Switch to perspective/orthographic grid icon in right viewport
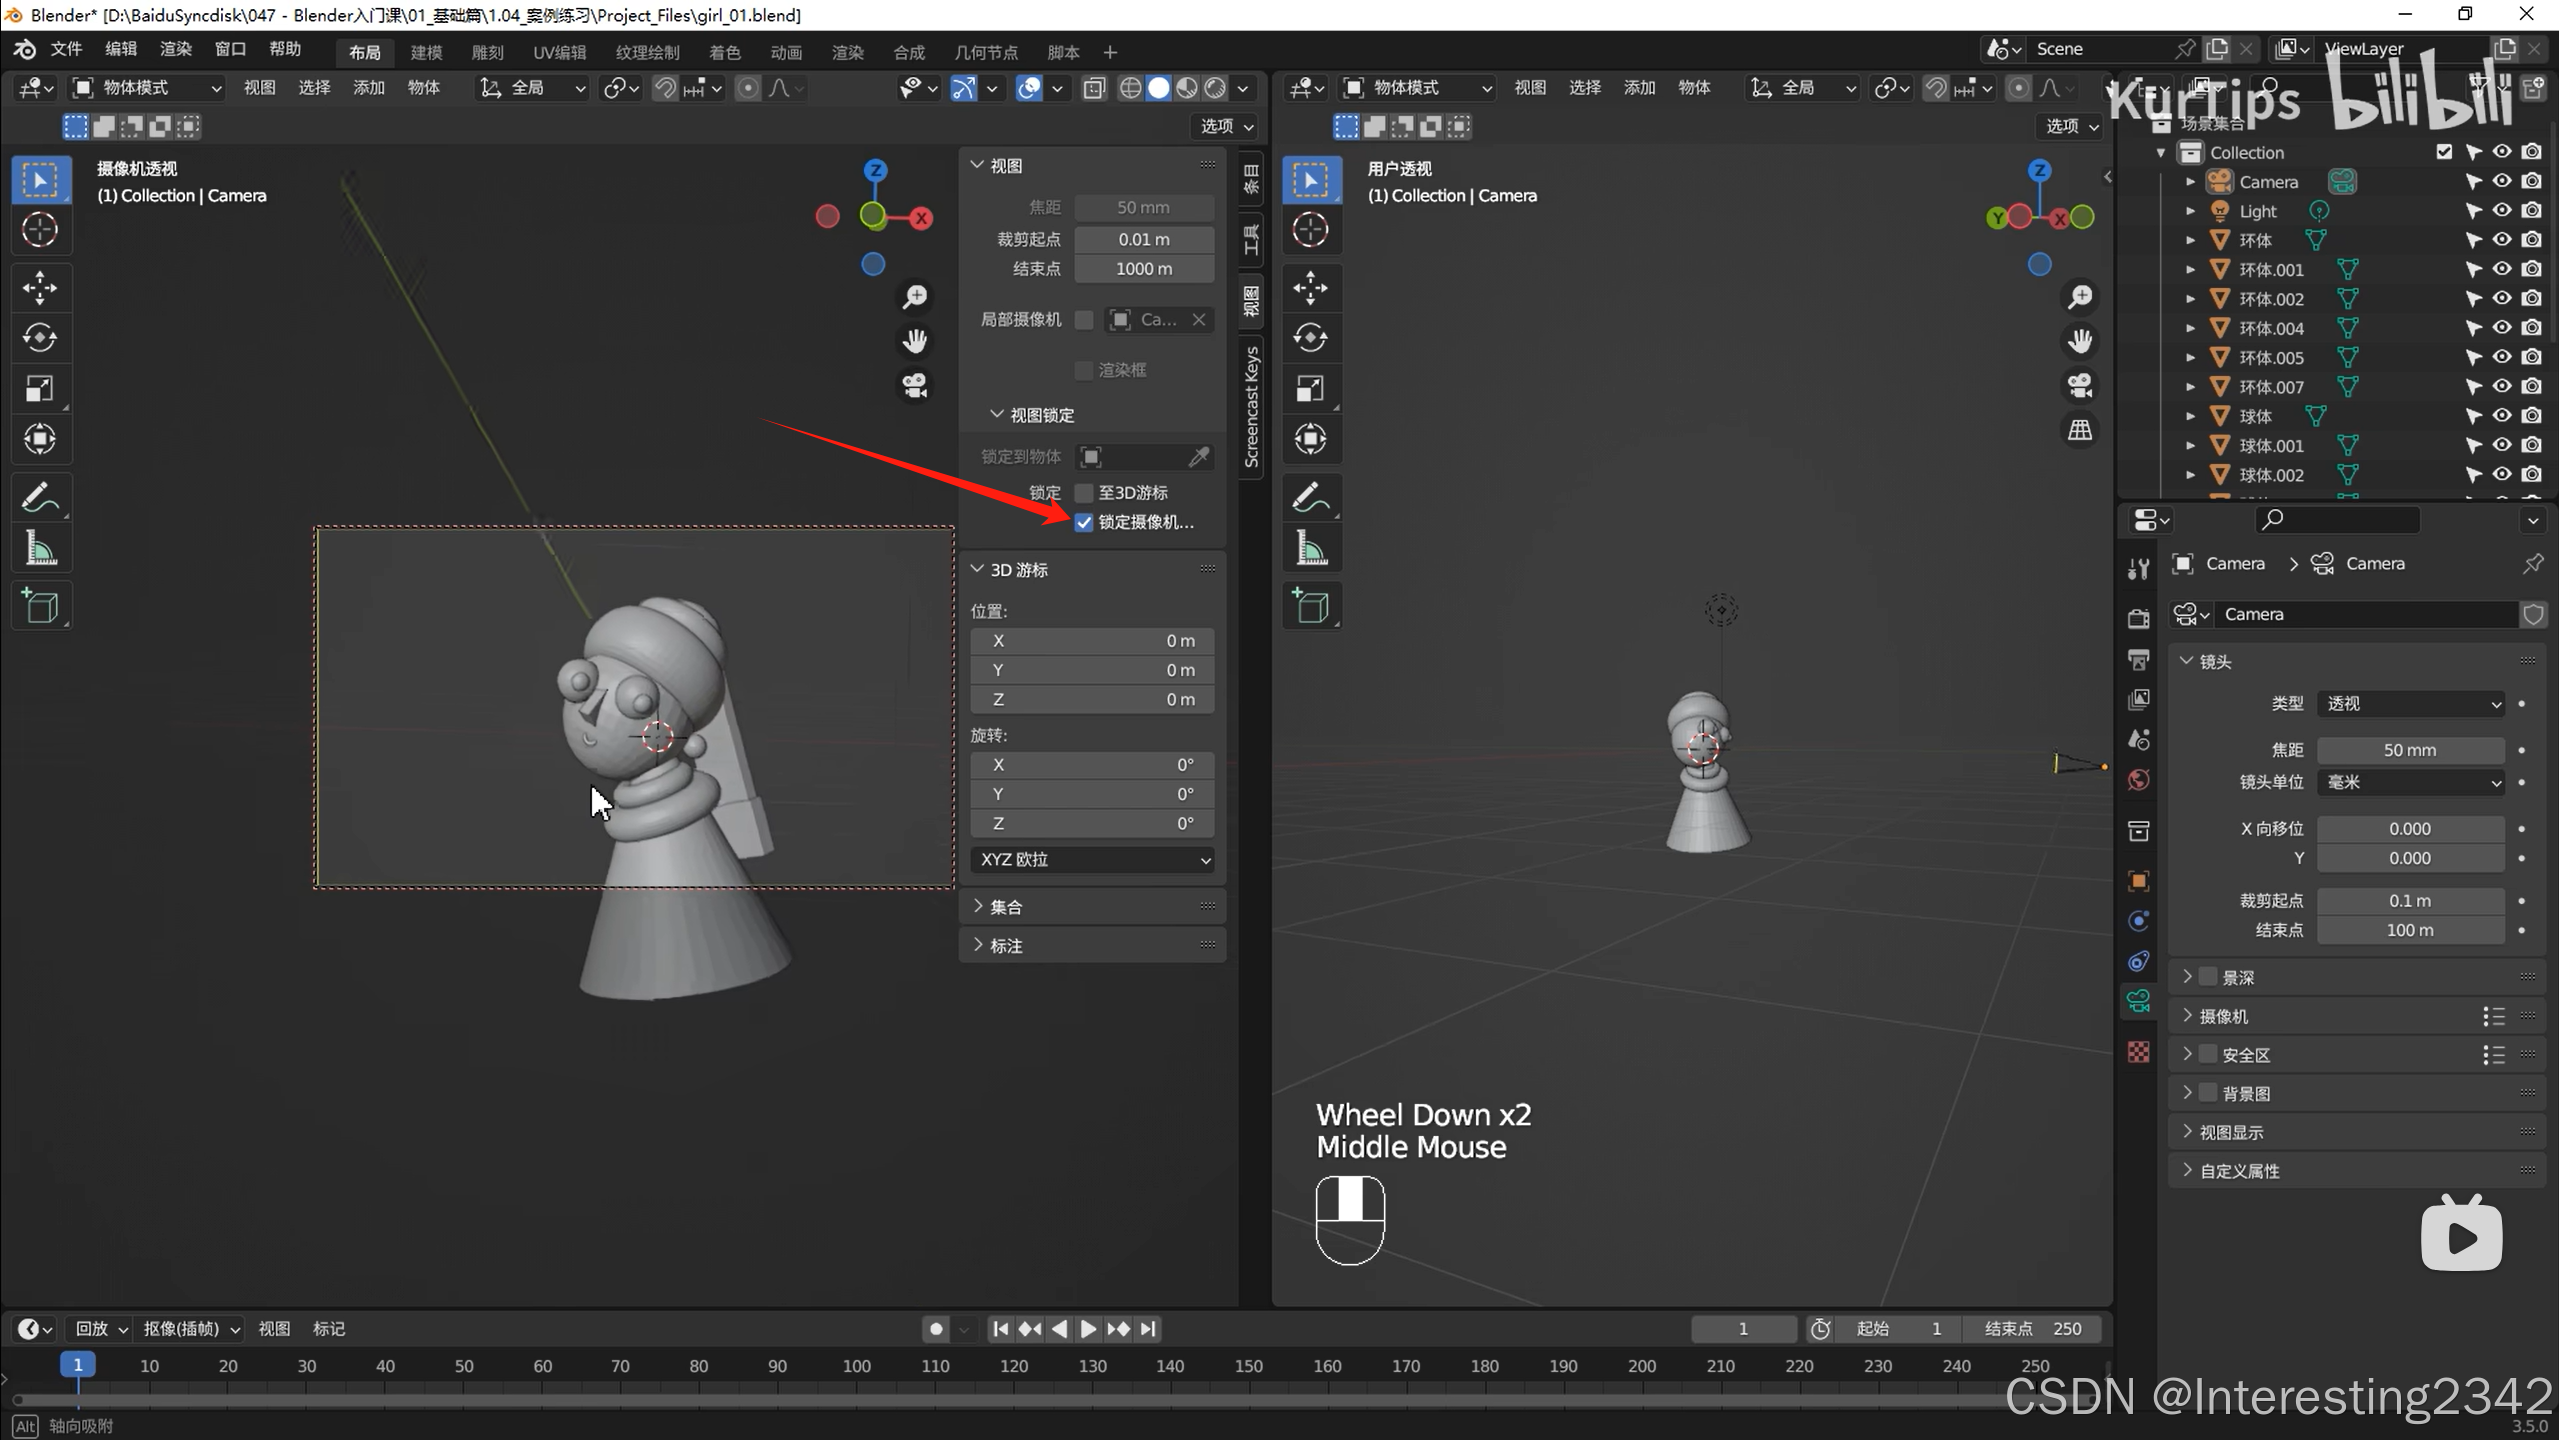Screen dimensions: 2559x1440 click(2080, 430)
